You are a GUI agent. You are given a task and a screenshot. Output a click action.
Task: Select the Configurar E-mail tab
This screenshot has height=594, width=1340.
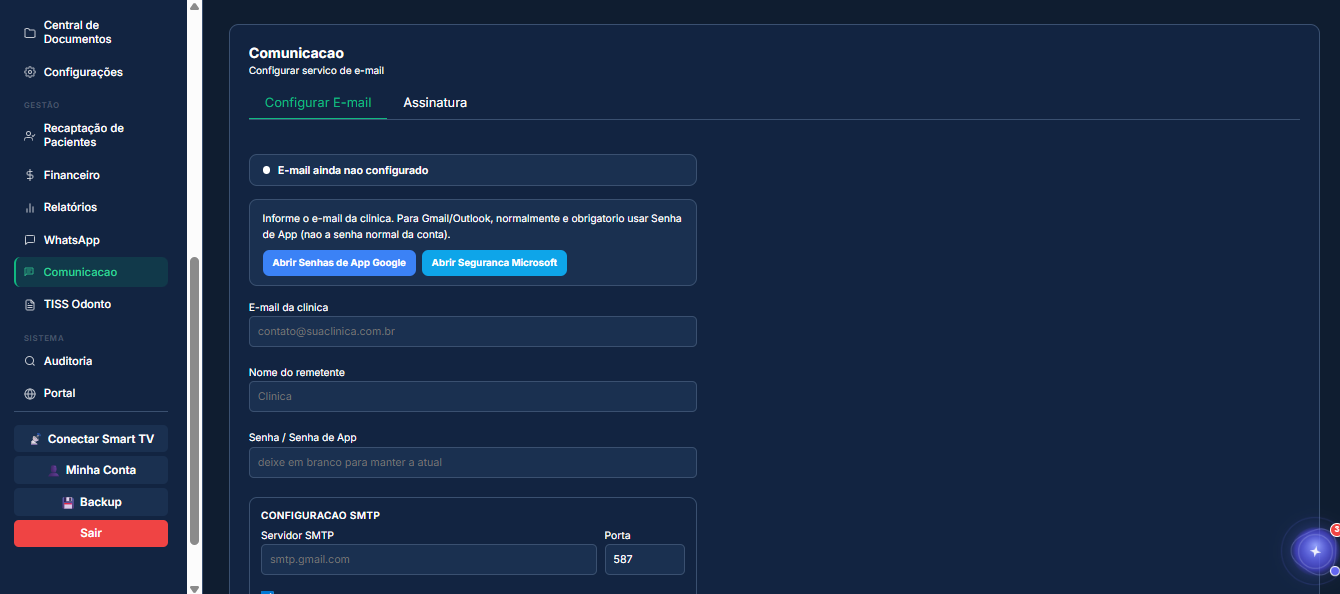[x=318, y=103]
